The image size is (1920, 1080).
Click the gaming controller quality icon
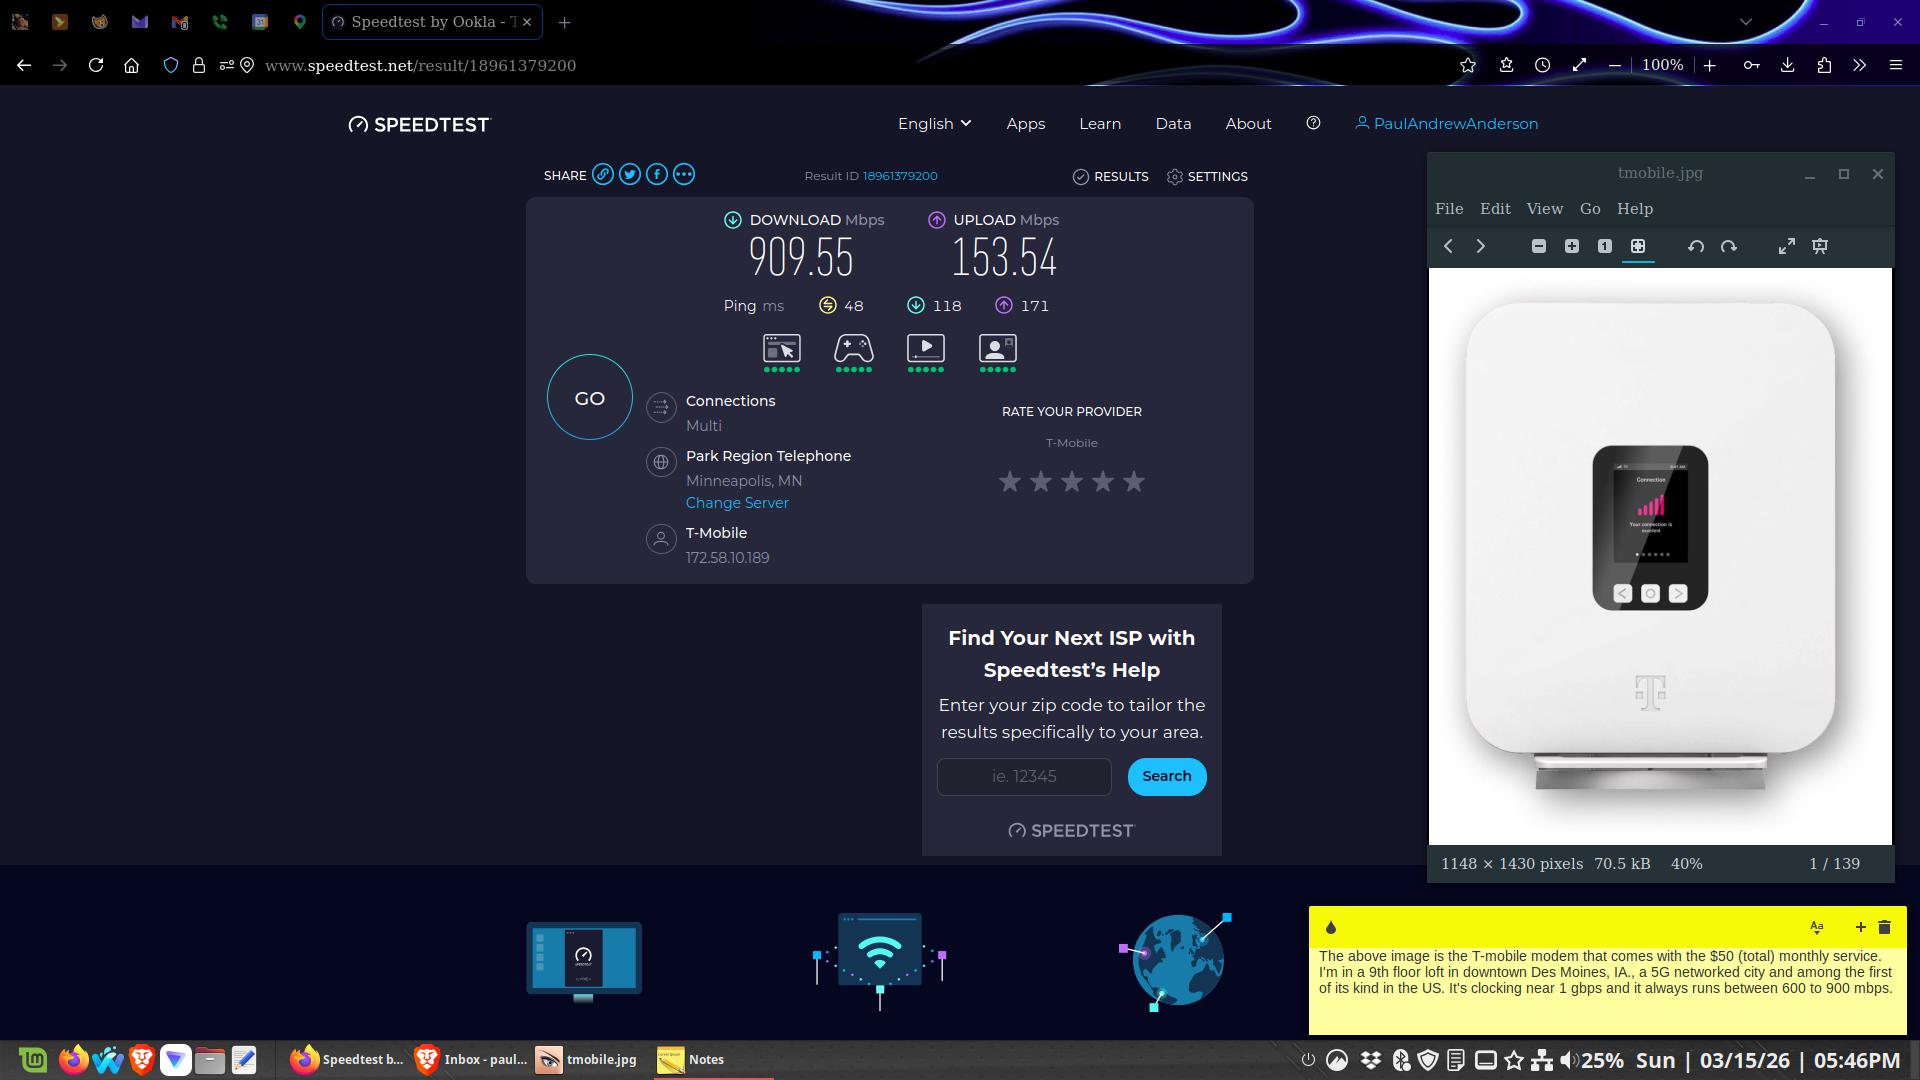(x=853, y=349)
